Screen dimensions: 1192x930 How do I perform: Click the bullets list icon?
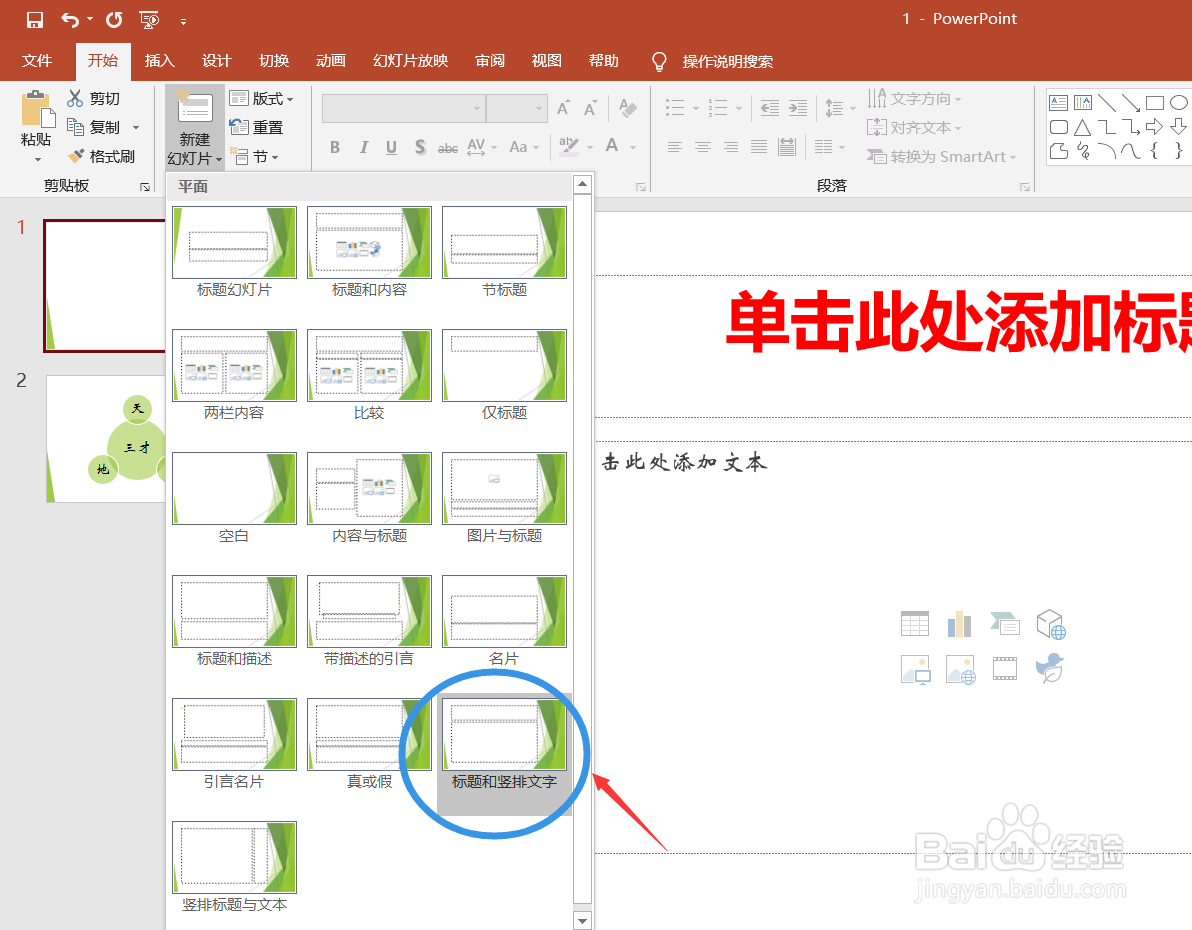point(675,108)
